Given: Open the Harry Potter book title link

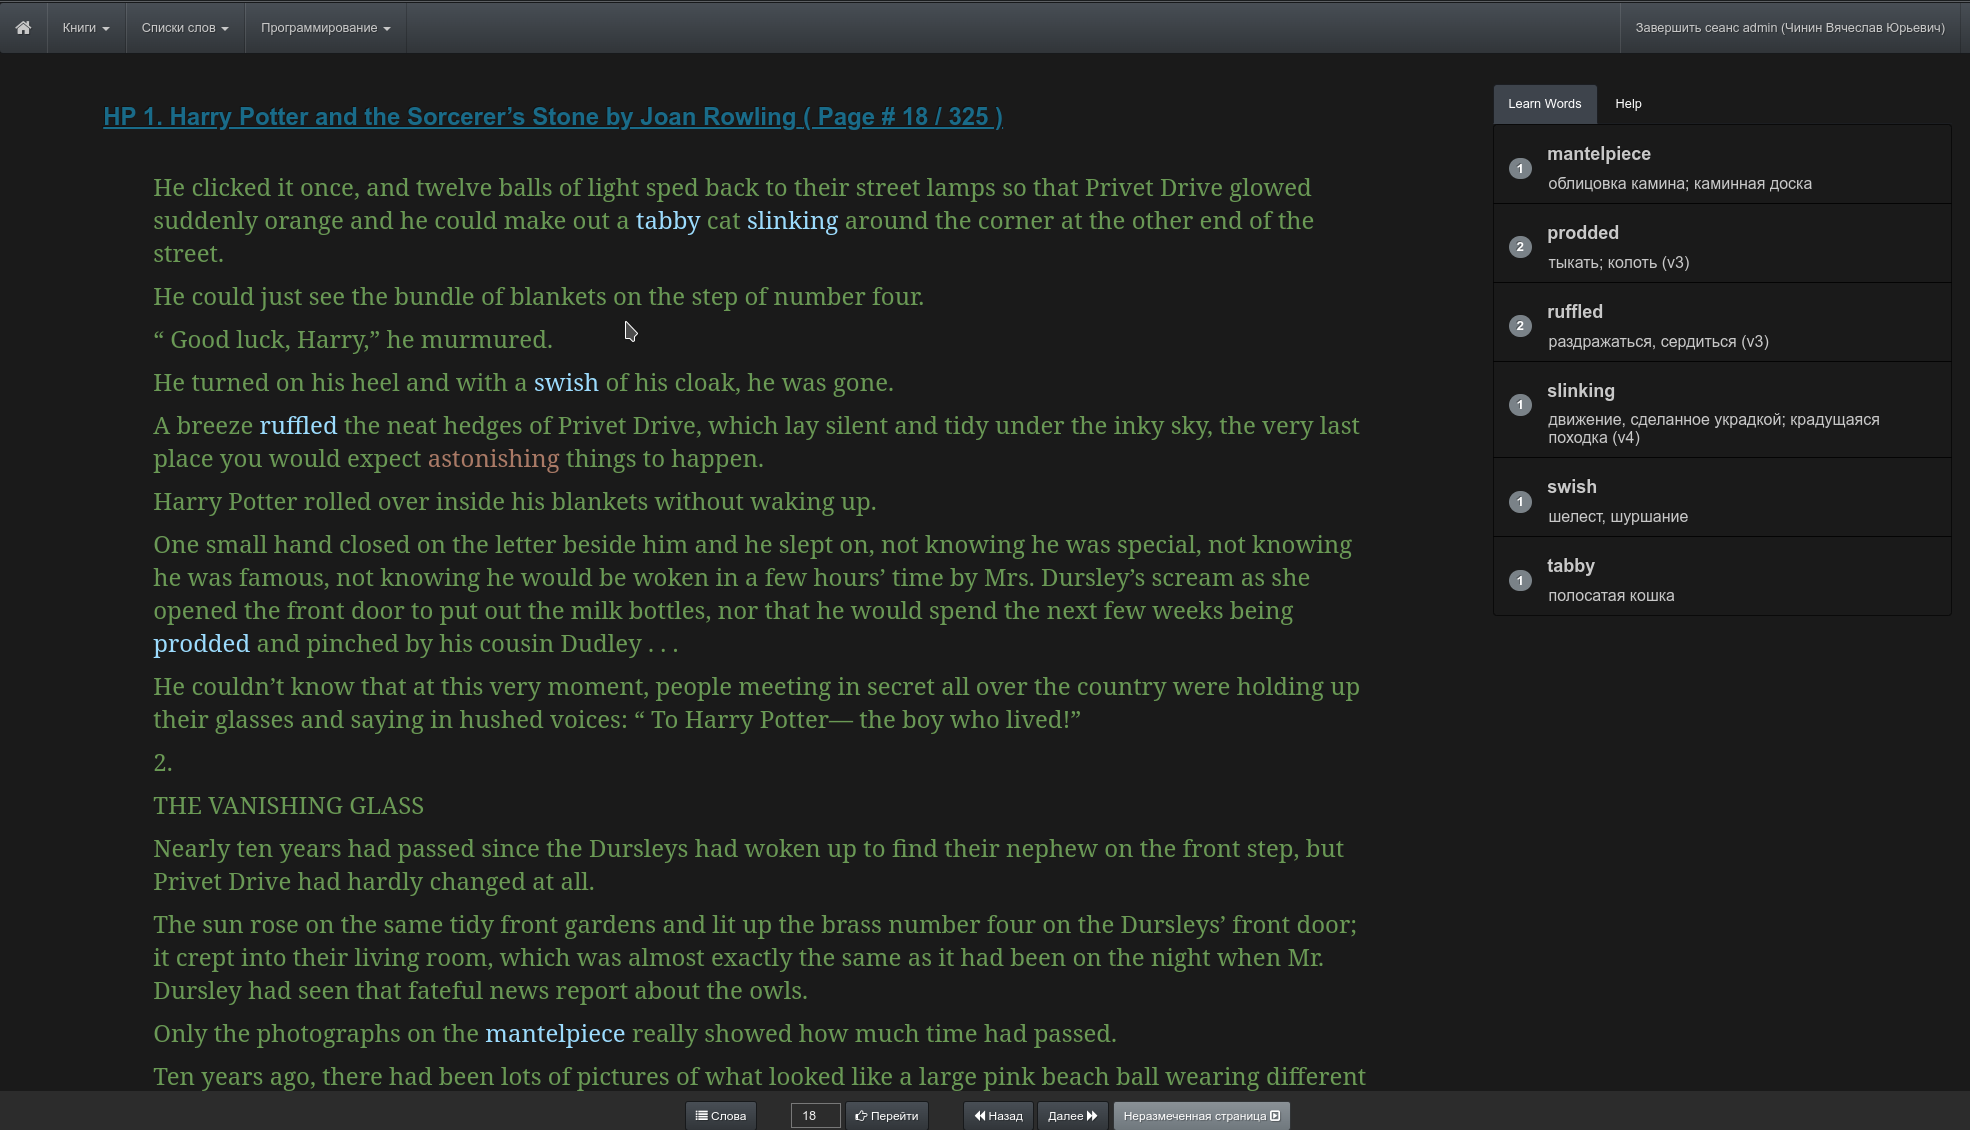Looking at the screenshot, I should tap(552, 116).
